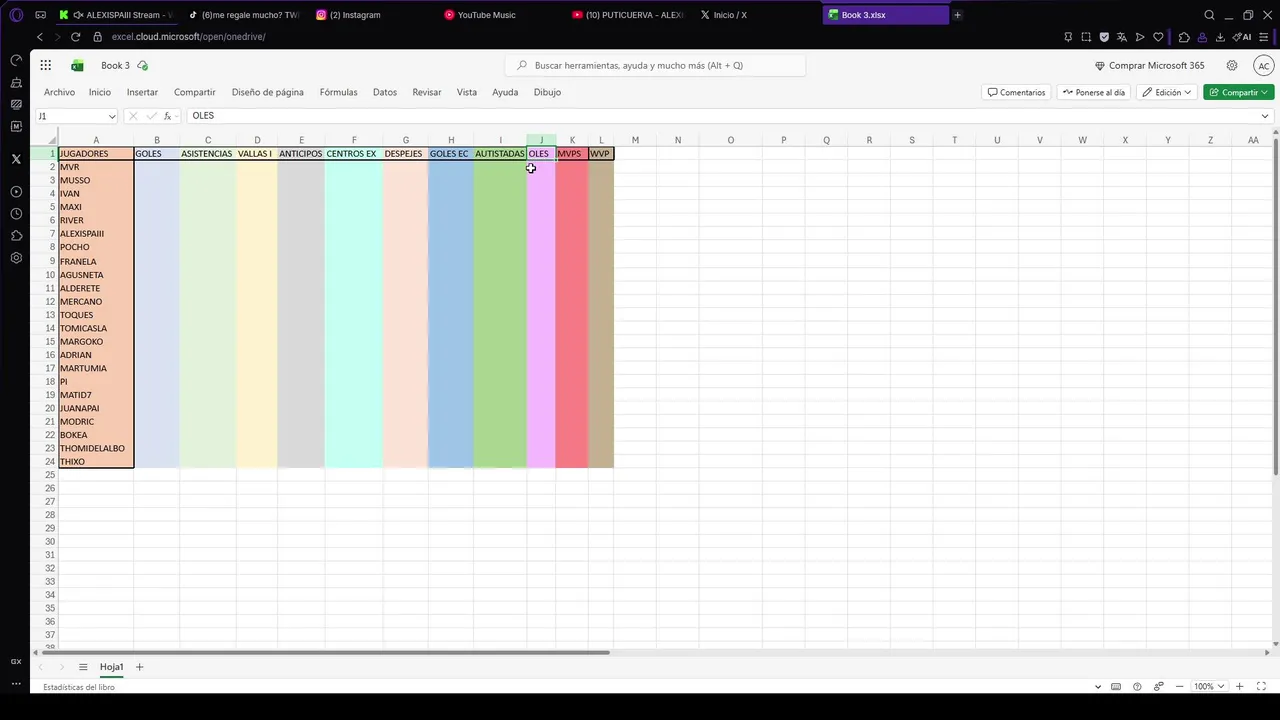The height and width of the screenshot is (720, 1280).
Task: Select the Hoja1 sheet tab
Action: click(111, 667)
